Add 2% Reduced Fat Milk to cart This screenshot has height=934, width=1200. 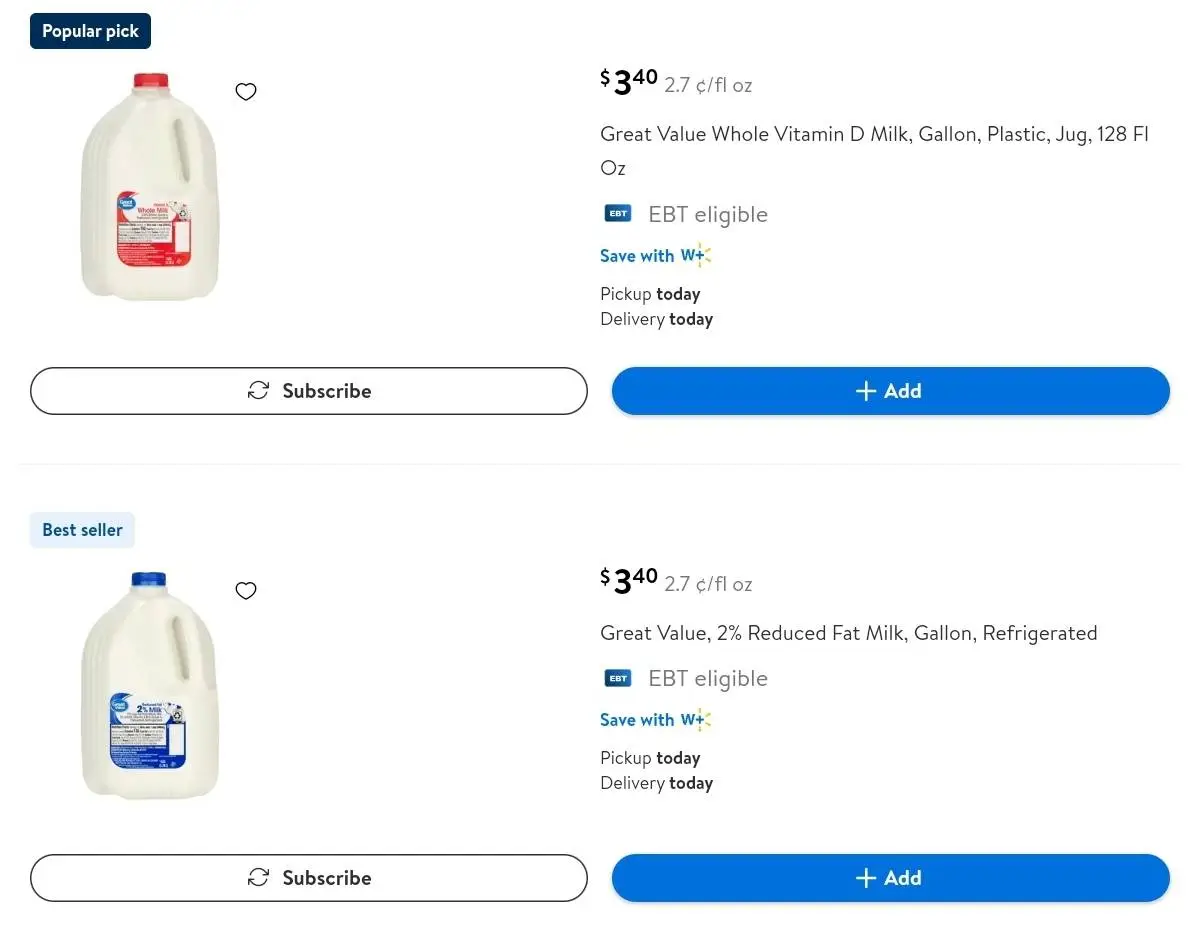890,878
